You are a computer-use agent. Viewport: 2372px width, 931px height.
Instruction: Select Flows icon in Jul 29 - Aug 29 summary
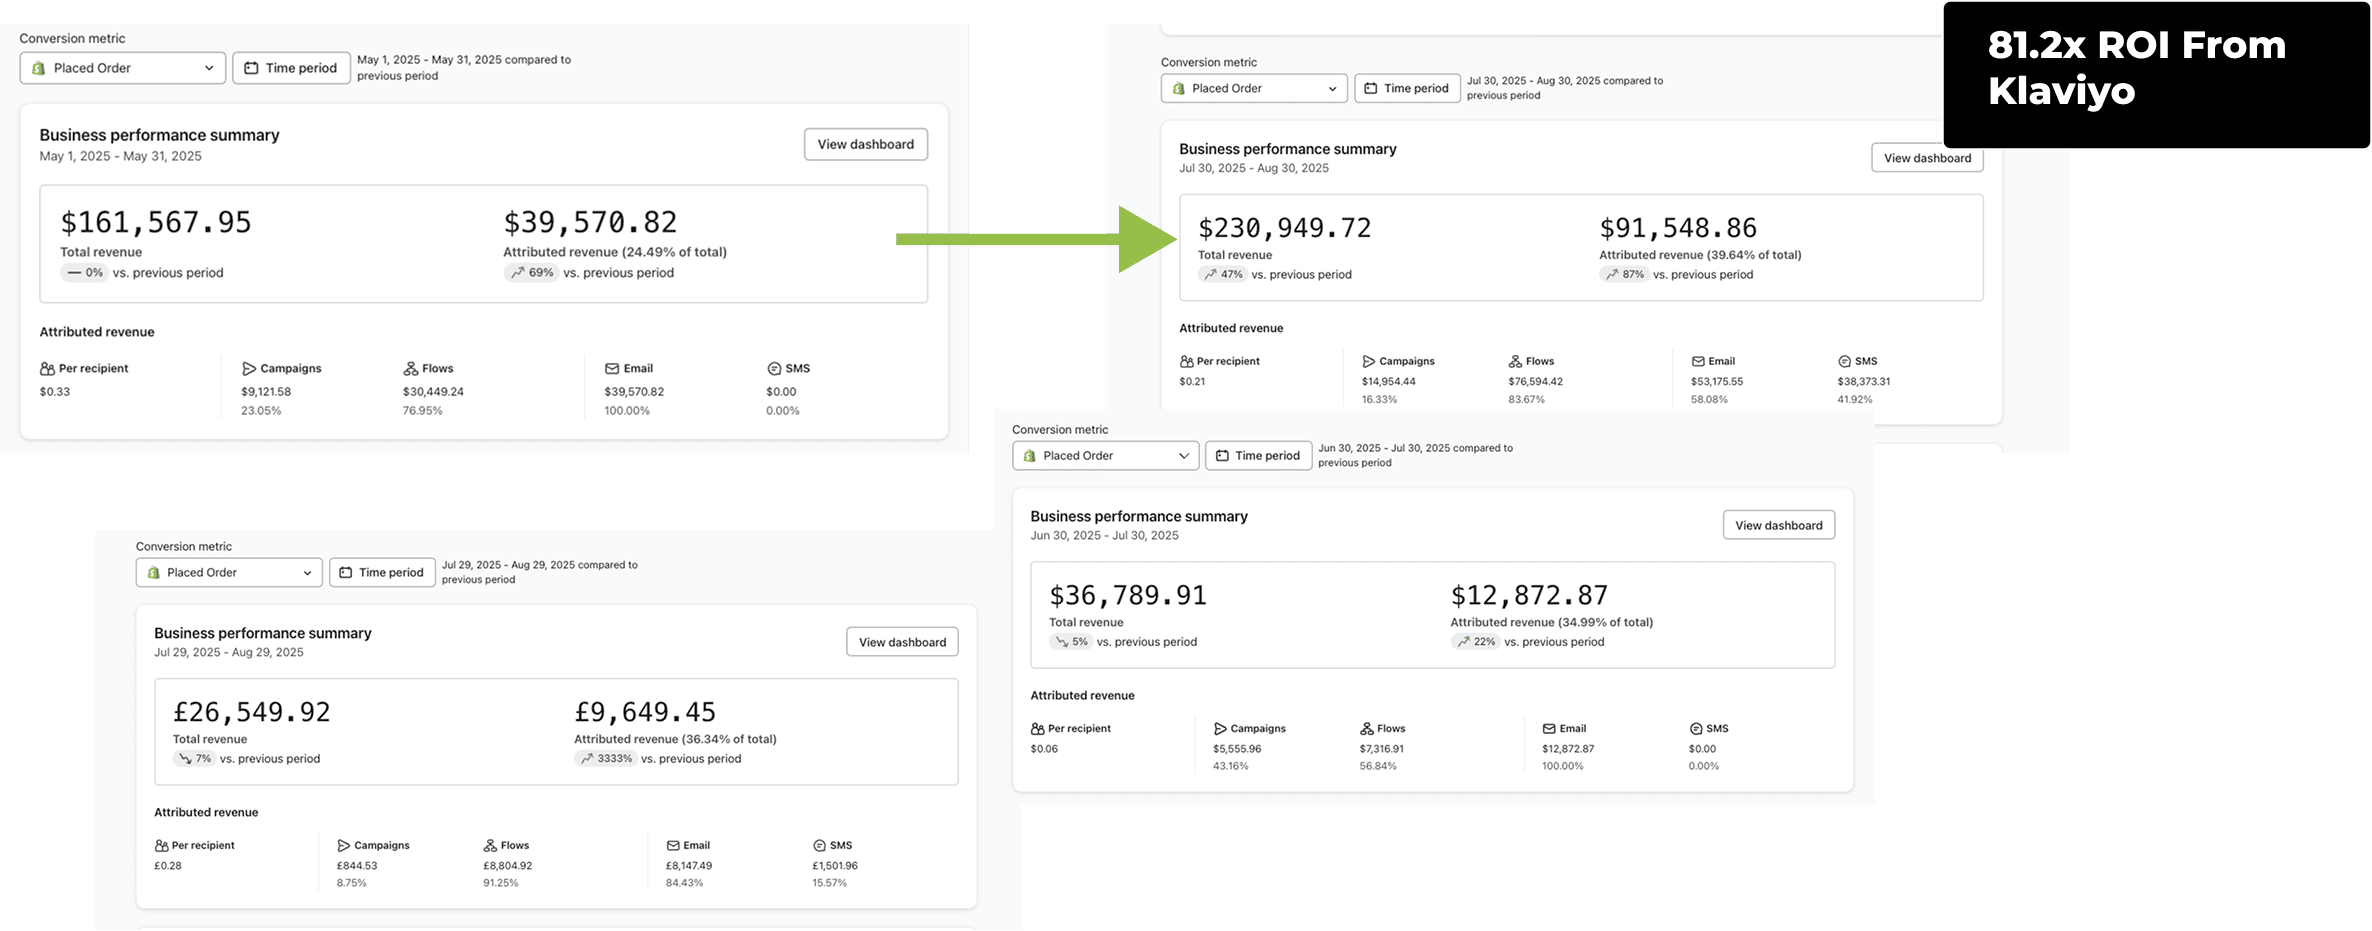(490, 846)
